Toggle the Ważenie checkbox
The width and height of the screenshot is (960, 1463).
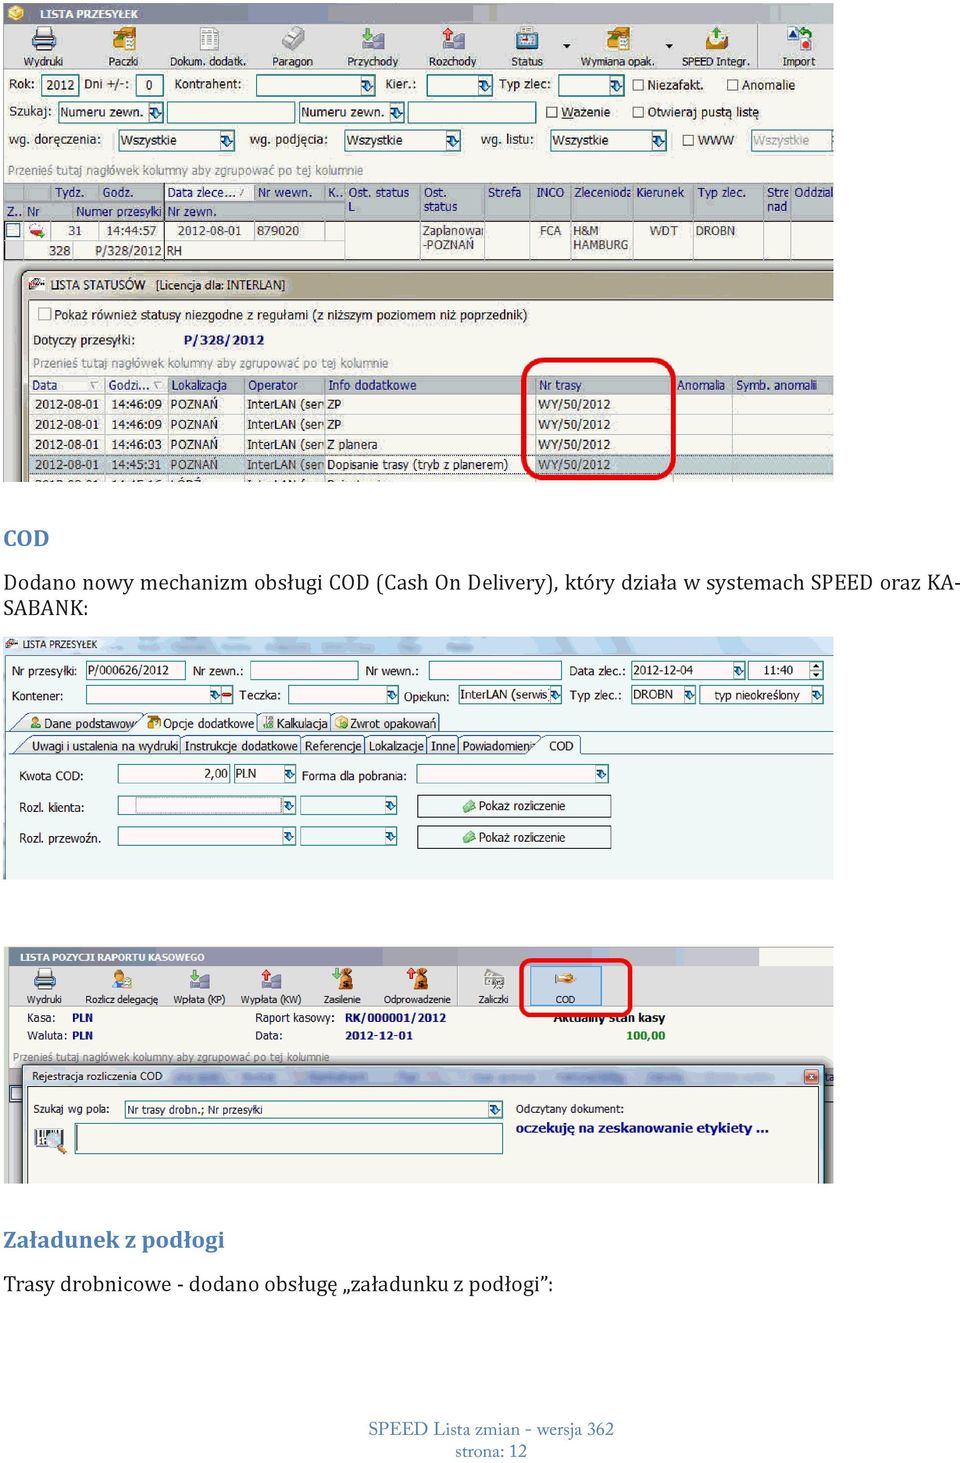click(x=553, y=112)
